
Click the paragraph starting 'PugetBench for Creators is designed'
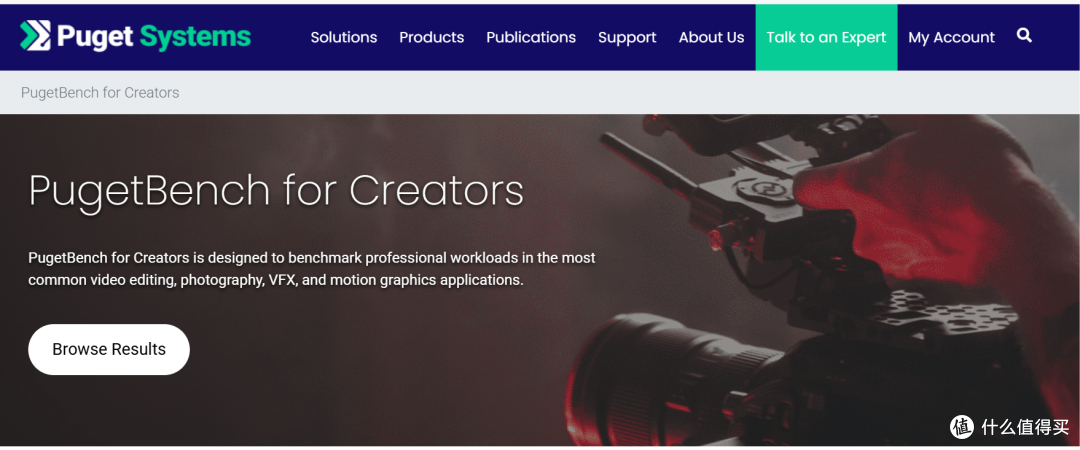point(312,269)
